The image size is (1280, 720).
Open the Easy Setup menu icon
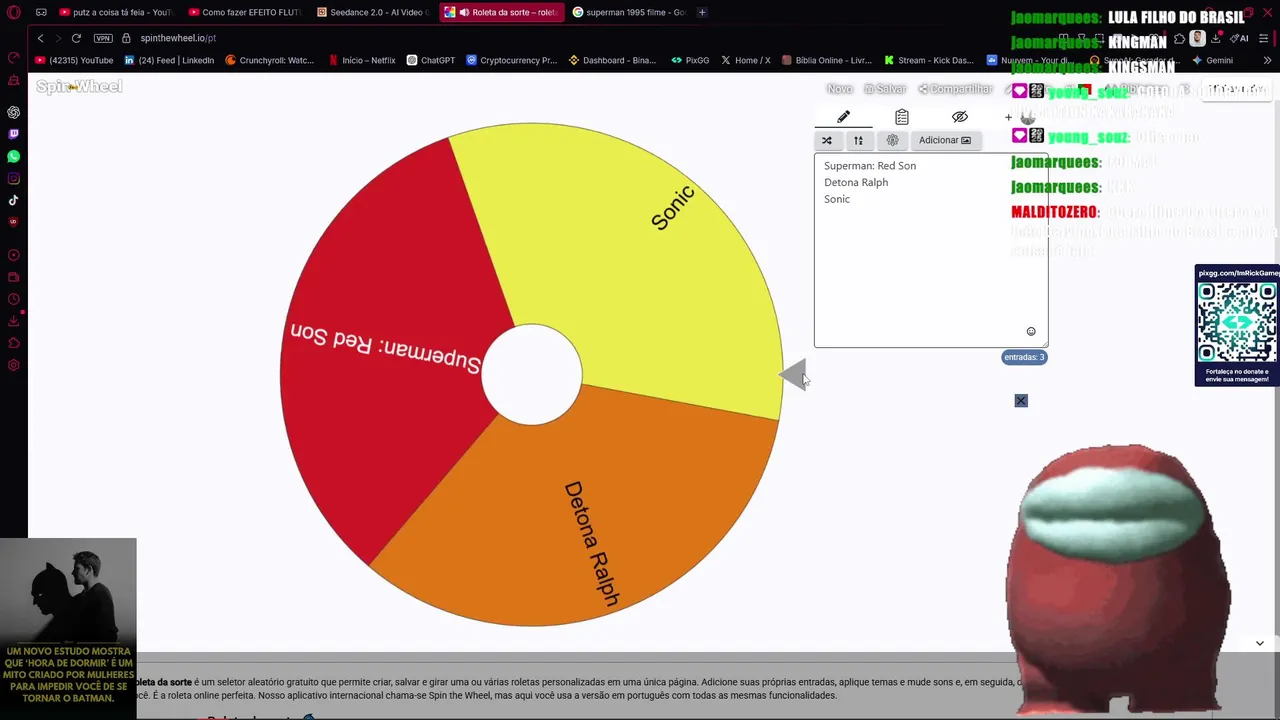click(1264, 38)
